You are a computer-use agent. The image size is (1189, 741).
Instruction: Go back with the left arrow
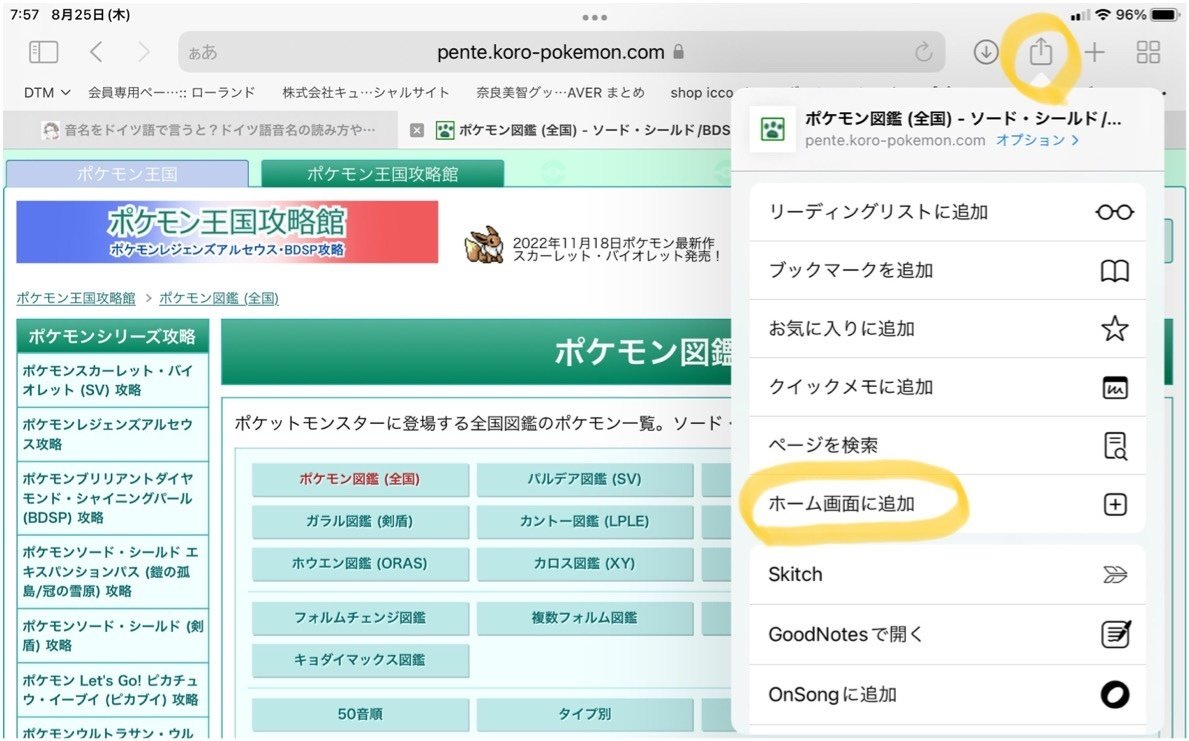tap(96, 52)
